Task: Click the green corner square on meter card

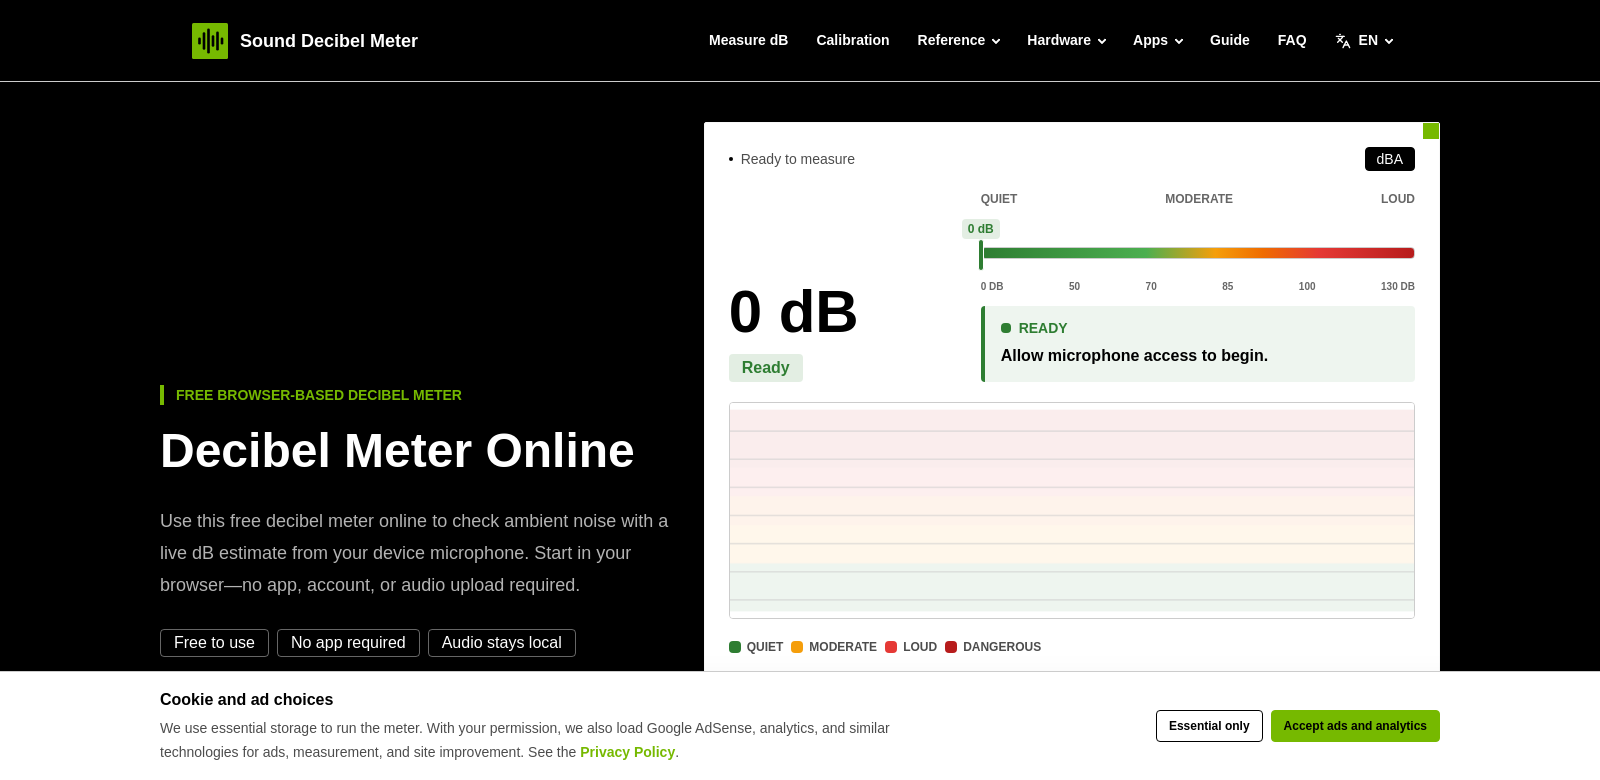Action: point(1431,131)
